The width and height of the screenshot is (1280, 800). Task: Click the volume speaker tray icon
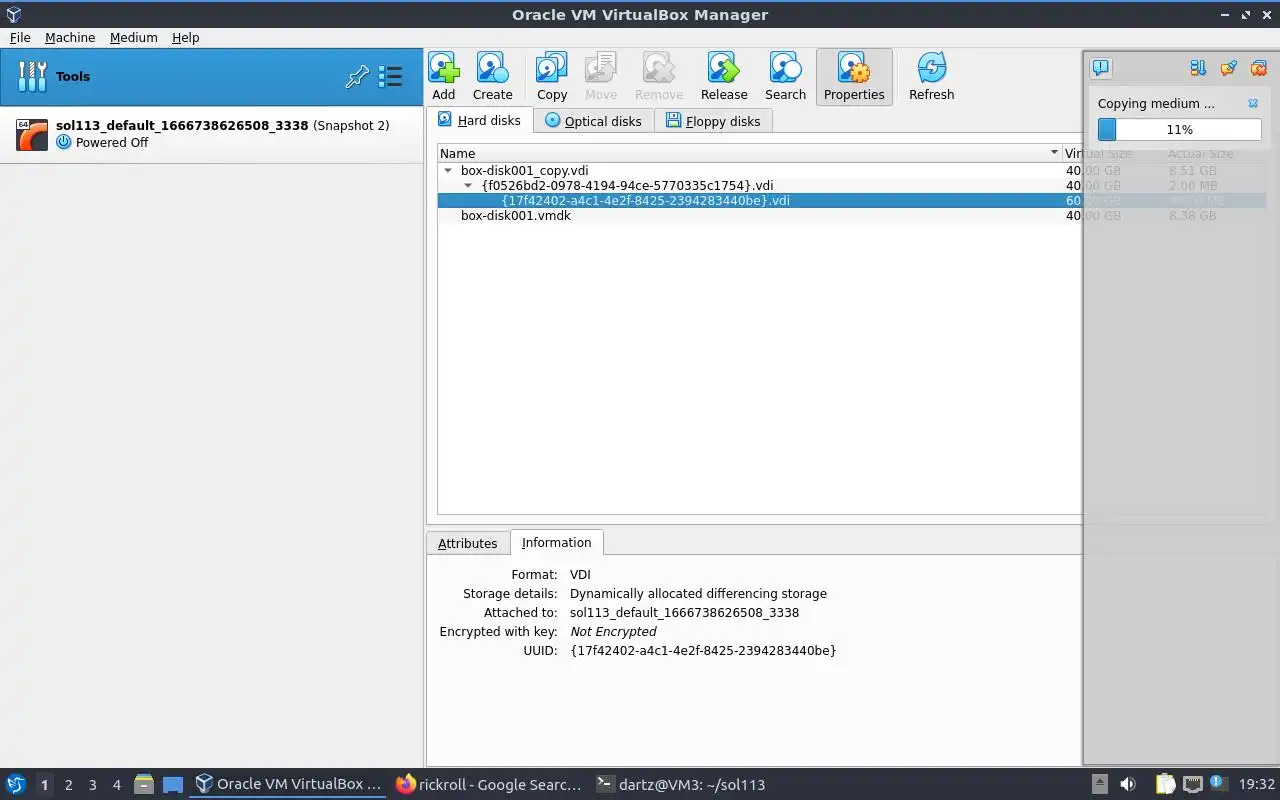[1127, 784]
